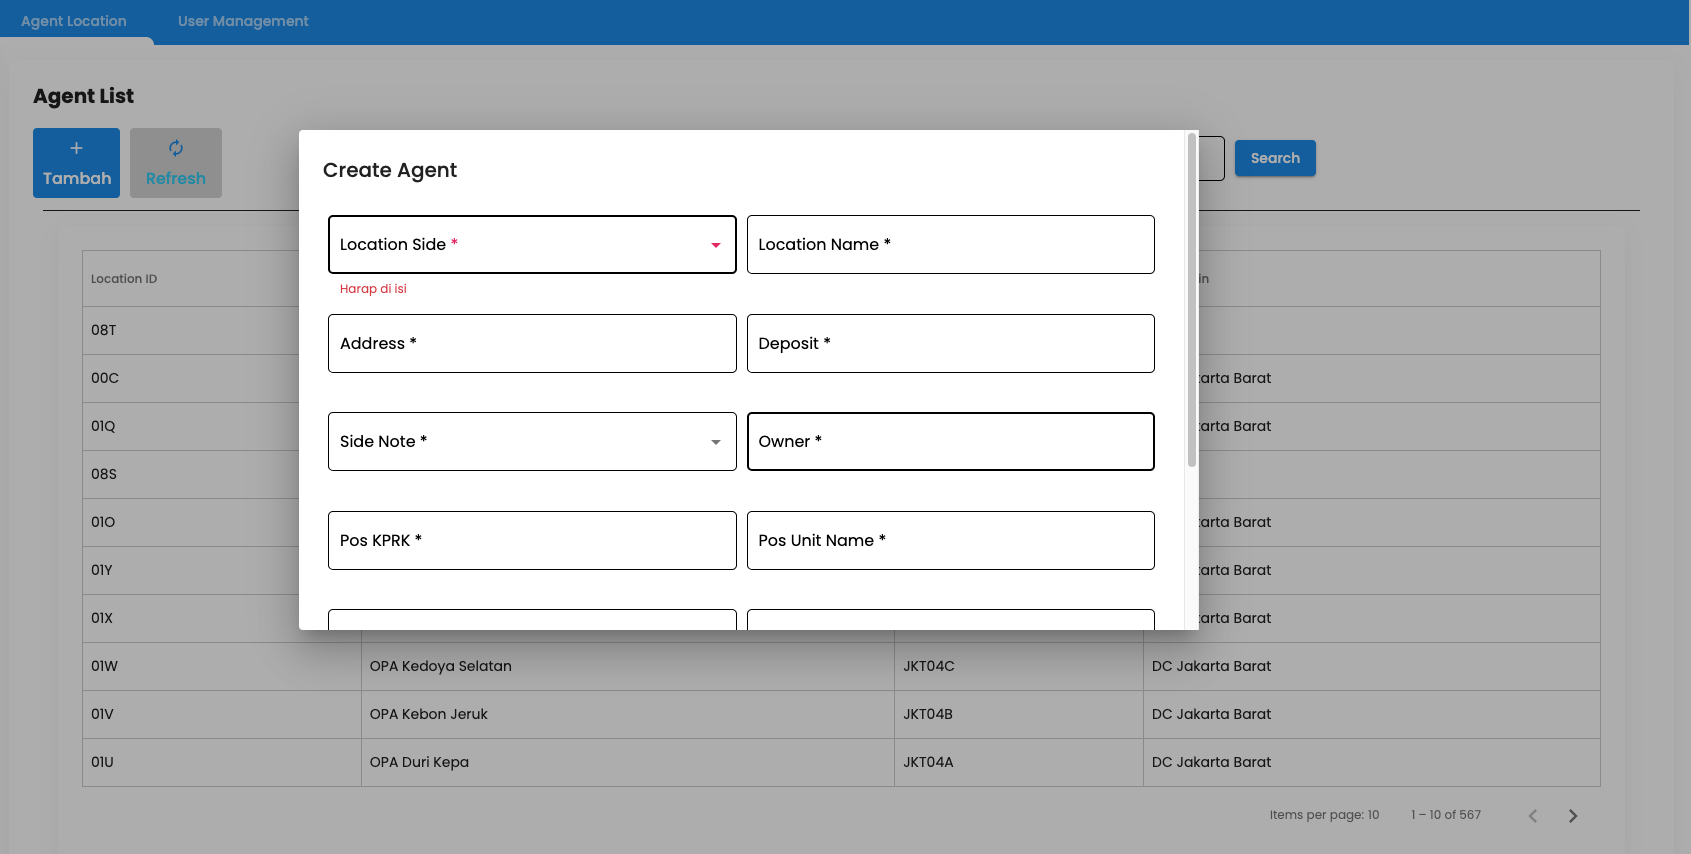This screenshot has height=854, width=1691.
Task: Click the Owner text field
Action: click(950, 442)
